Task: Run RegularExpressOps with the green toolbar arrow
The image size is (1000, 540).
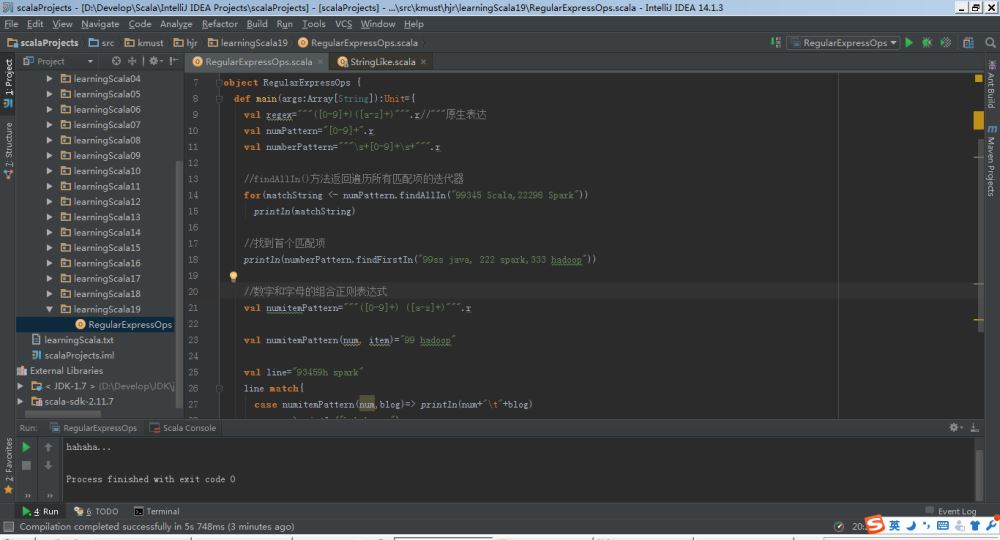Action: coord(909,43)
